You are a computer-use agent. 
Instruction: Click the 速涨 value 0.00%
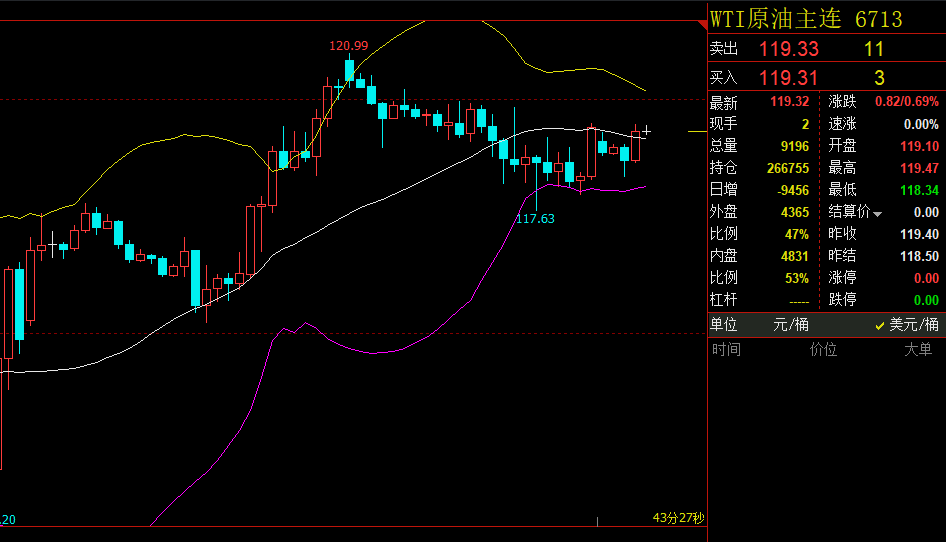(x=921, y=124)
